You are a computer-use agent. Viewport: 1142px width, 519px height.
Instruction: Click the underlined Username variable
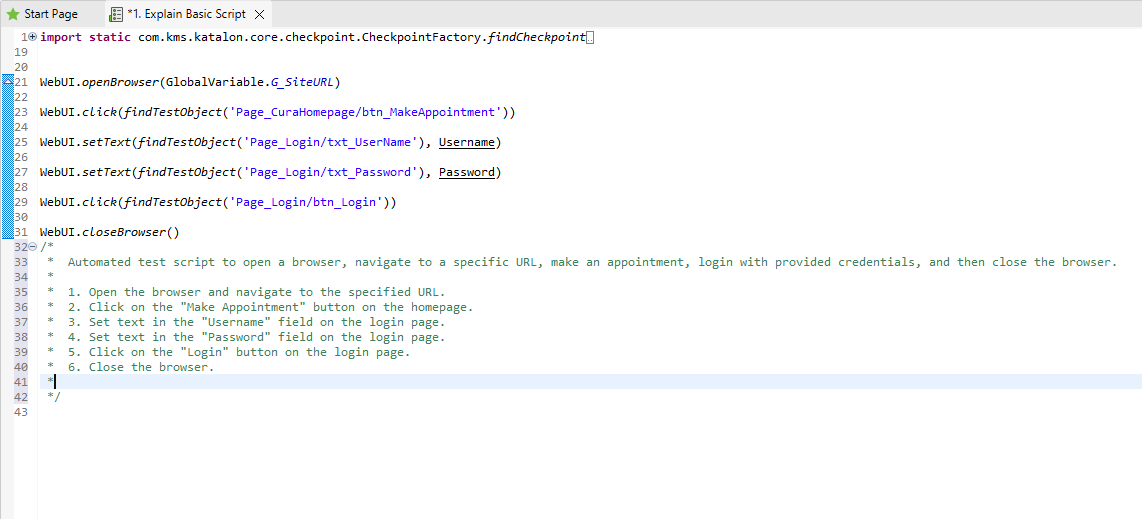coord(467,142)
